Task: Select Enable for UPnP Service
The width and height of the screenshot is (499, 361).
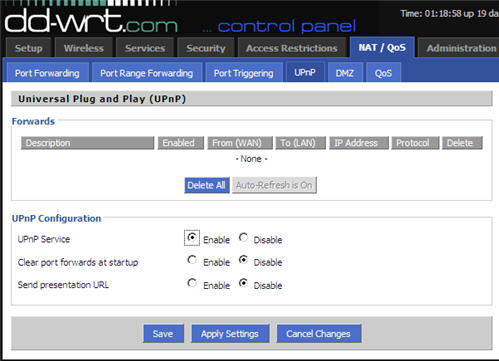Action: click(192, 237)
